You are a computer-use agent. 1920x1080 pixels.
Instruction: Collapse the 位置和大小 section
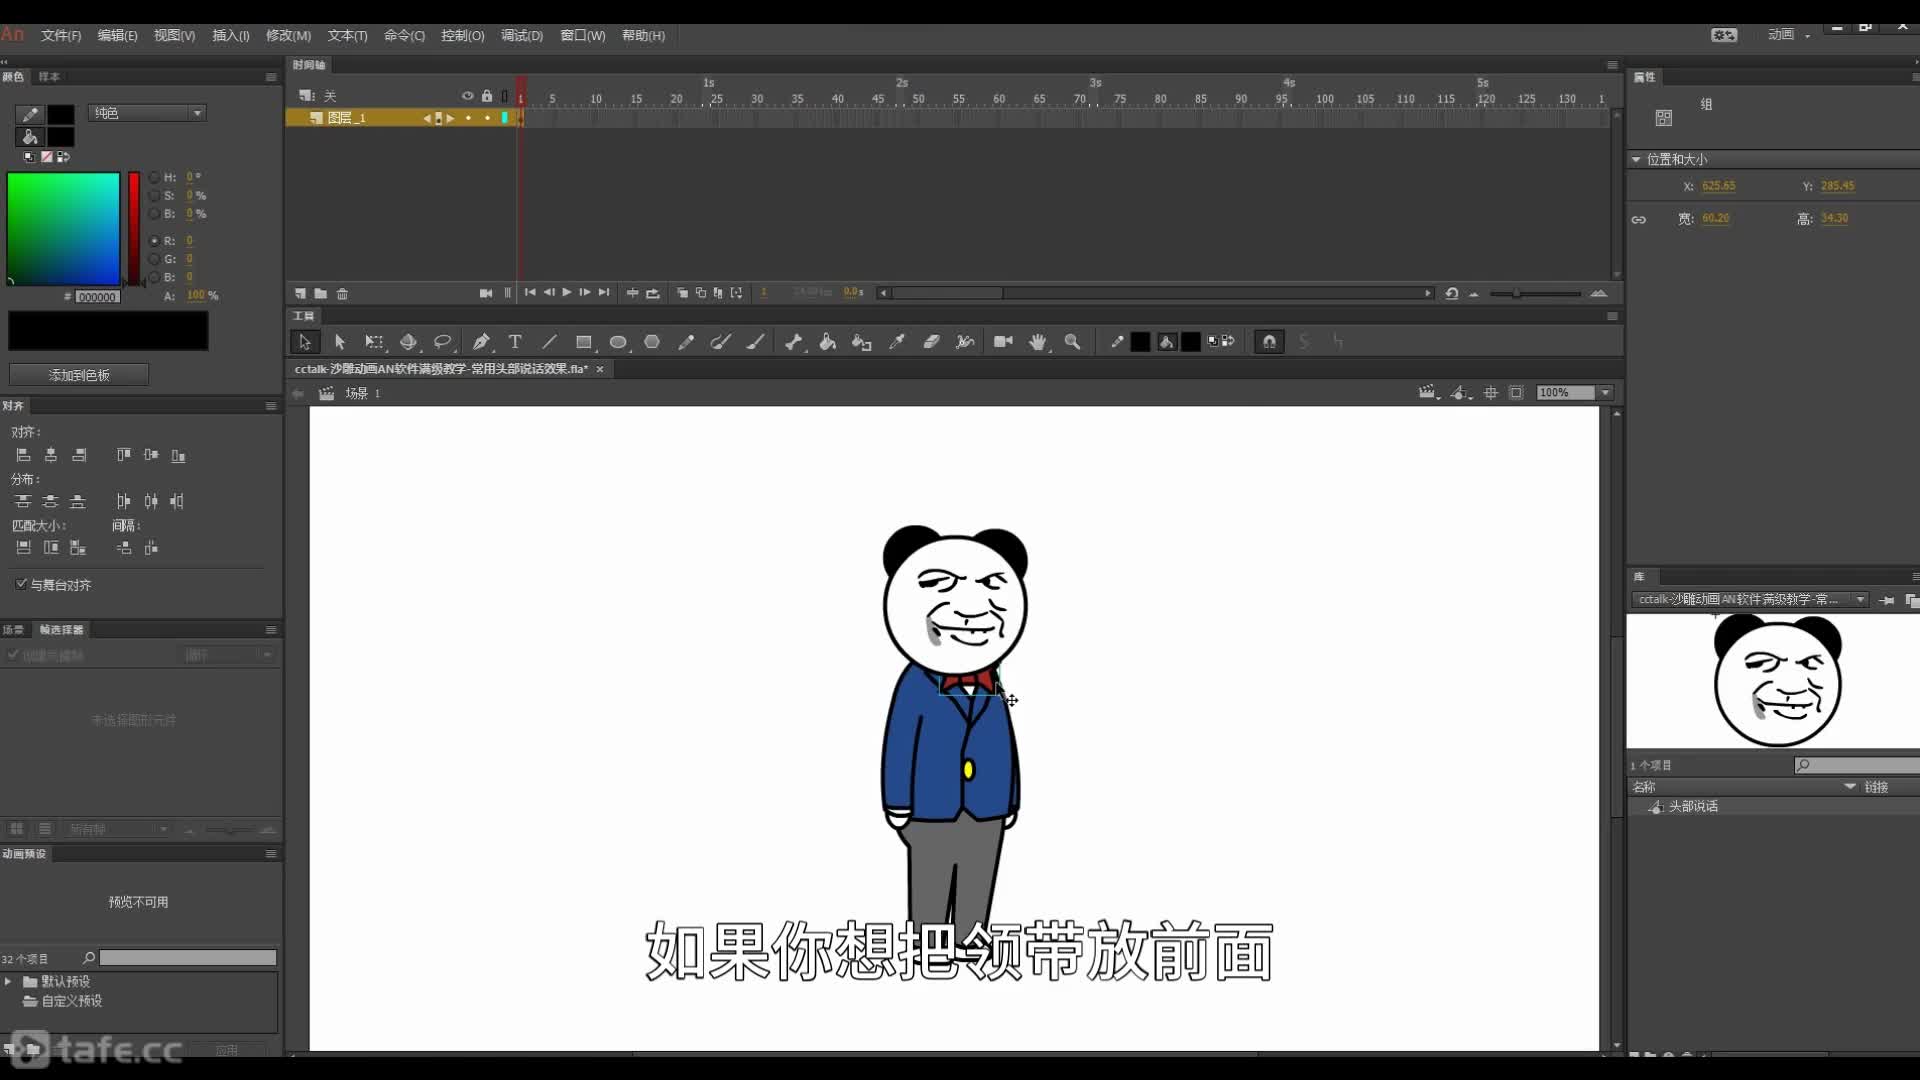click(1636, 159)
